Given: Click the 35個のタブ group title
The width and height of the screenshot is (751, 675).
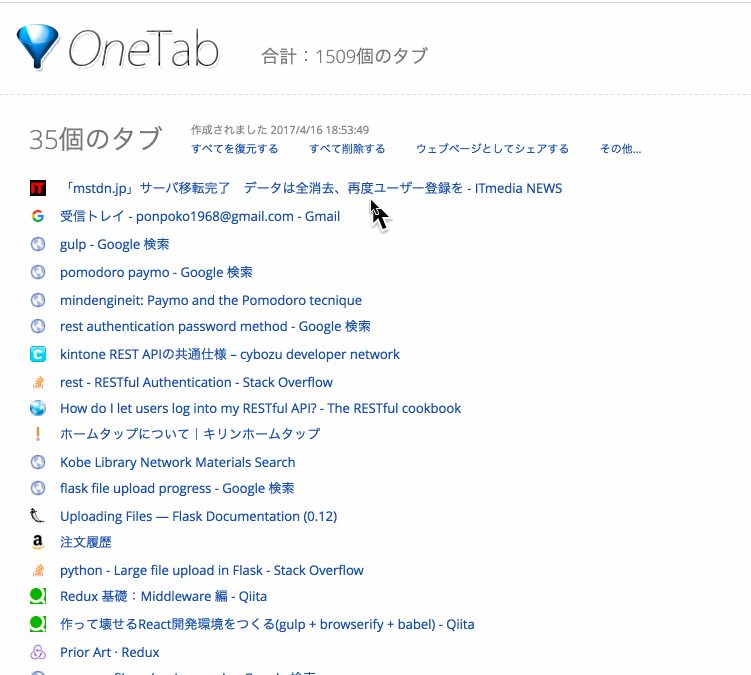Looking at the screenshot, I should (x=96, y=139).
